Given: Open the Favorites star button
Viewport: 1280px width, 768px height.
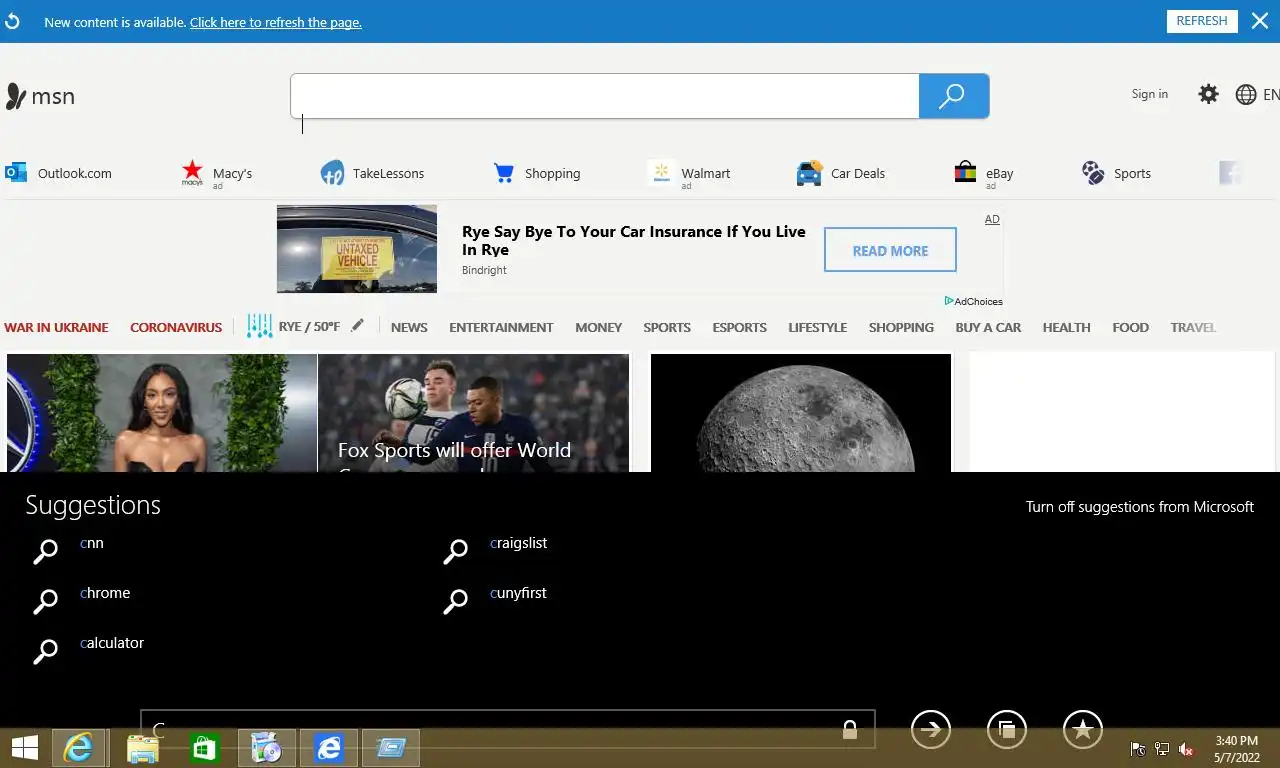Looking at the screenshot, I should [1083, 729].
